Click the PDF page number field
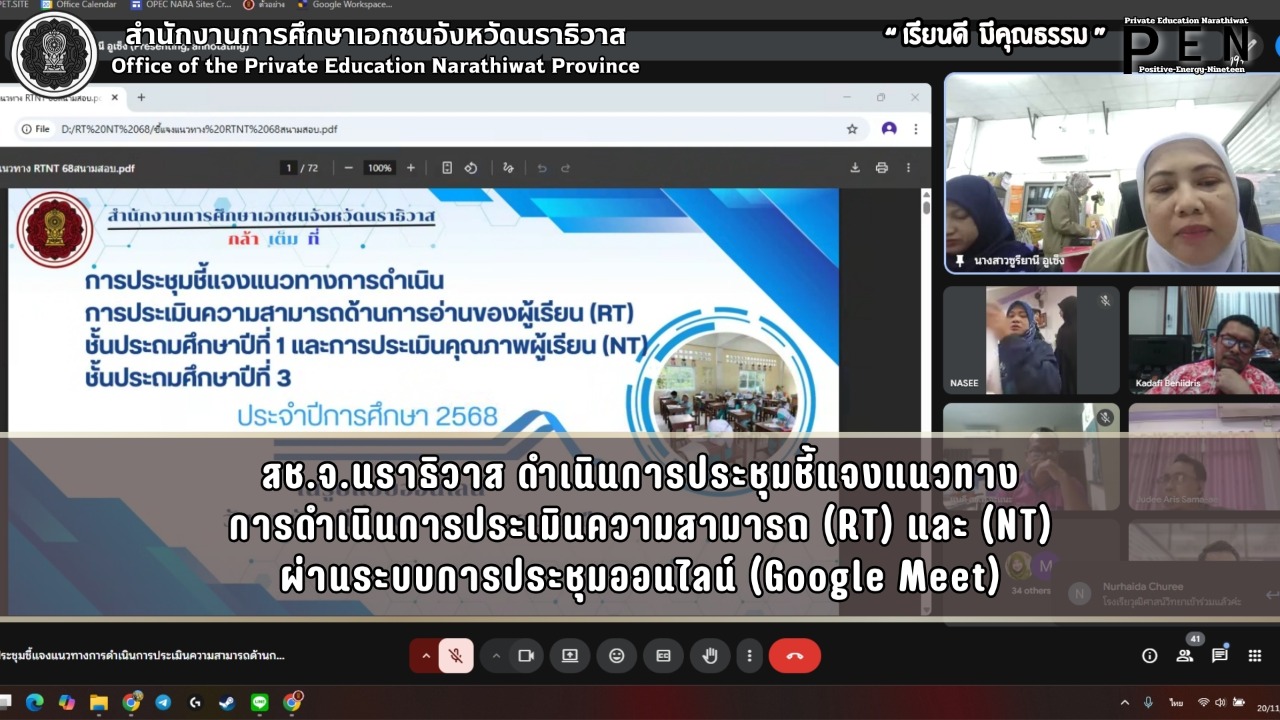 pyautogui.click(x=288, y=168)
